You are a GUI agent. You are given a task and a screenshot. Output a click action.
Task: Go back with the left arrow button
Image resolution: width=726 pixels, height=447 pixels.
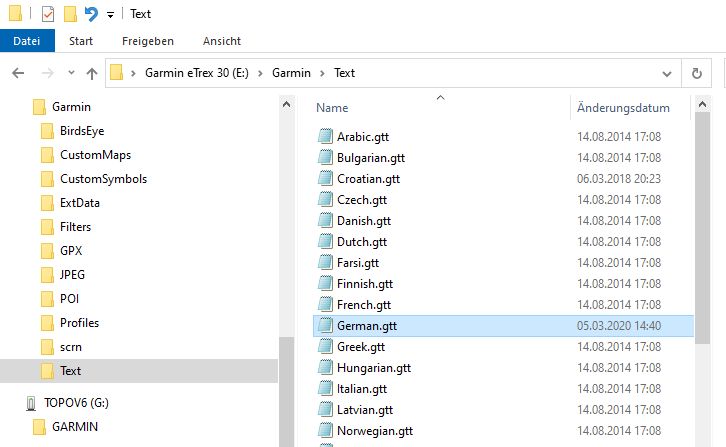point(18,73)
